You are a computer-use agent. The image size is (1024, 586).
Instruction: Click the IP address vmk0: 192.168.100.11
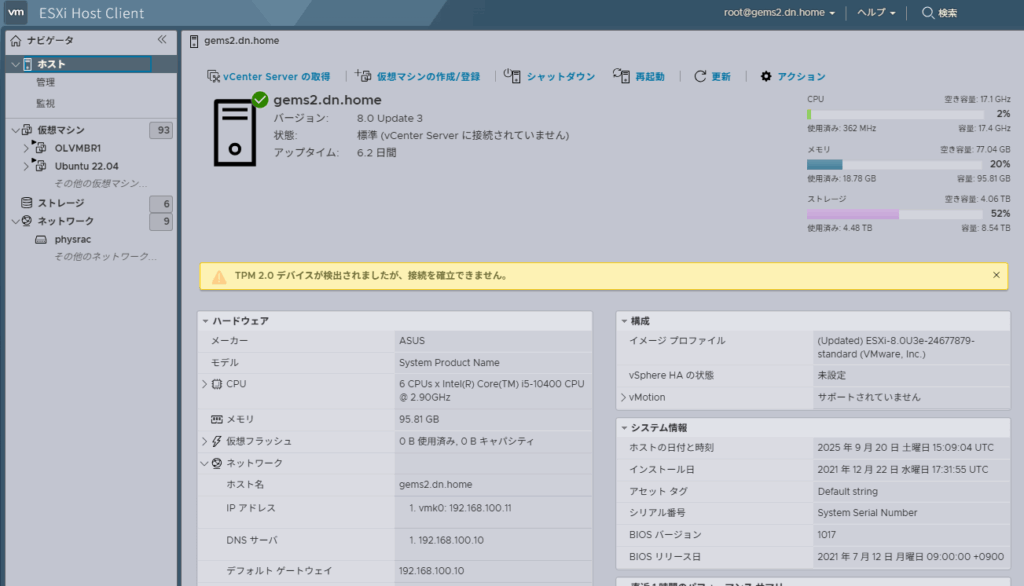(x=466, y=508)
